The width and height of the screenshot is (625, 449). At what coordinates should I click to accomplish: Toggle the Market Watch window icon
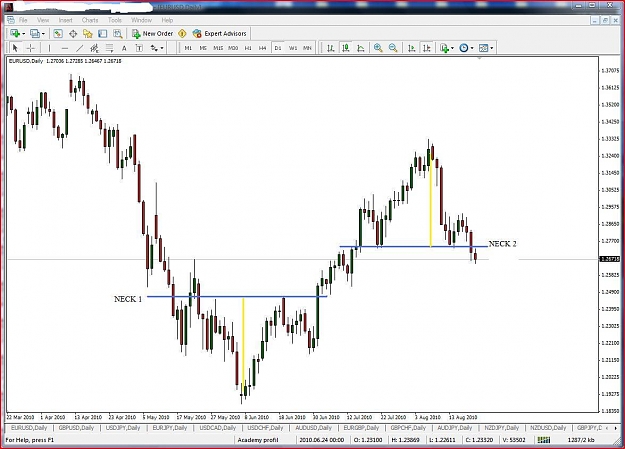pyautogui.click(x=58, y=33)
